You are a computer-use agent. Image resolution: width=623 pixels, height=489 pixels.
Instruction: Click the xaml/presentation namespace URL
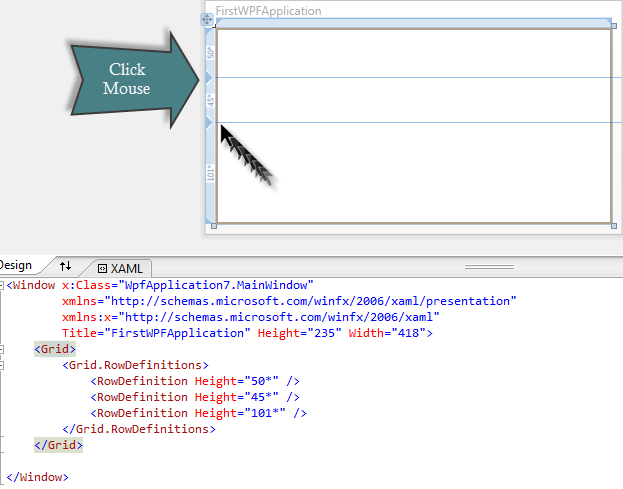tap(310, 301)
